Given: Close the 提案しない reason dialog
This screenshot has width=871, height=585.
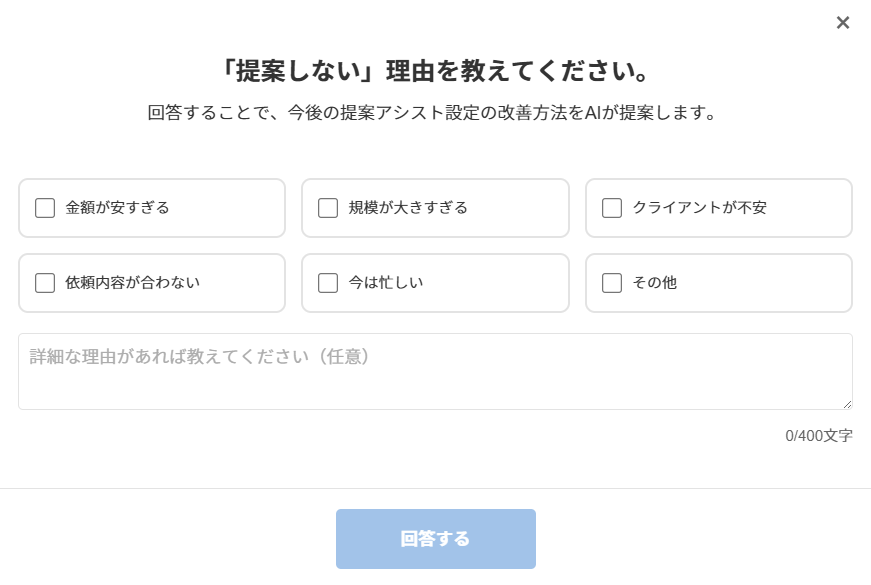Looking at the screenshot, I should tap(843, 23).
